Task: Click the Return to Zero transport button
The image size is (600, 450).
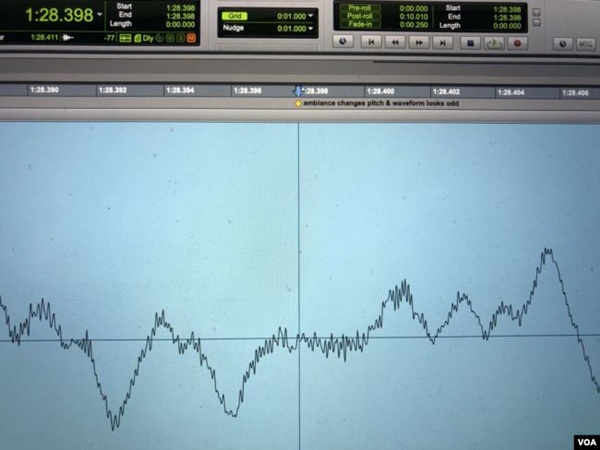Action: (371, 42)
